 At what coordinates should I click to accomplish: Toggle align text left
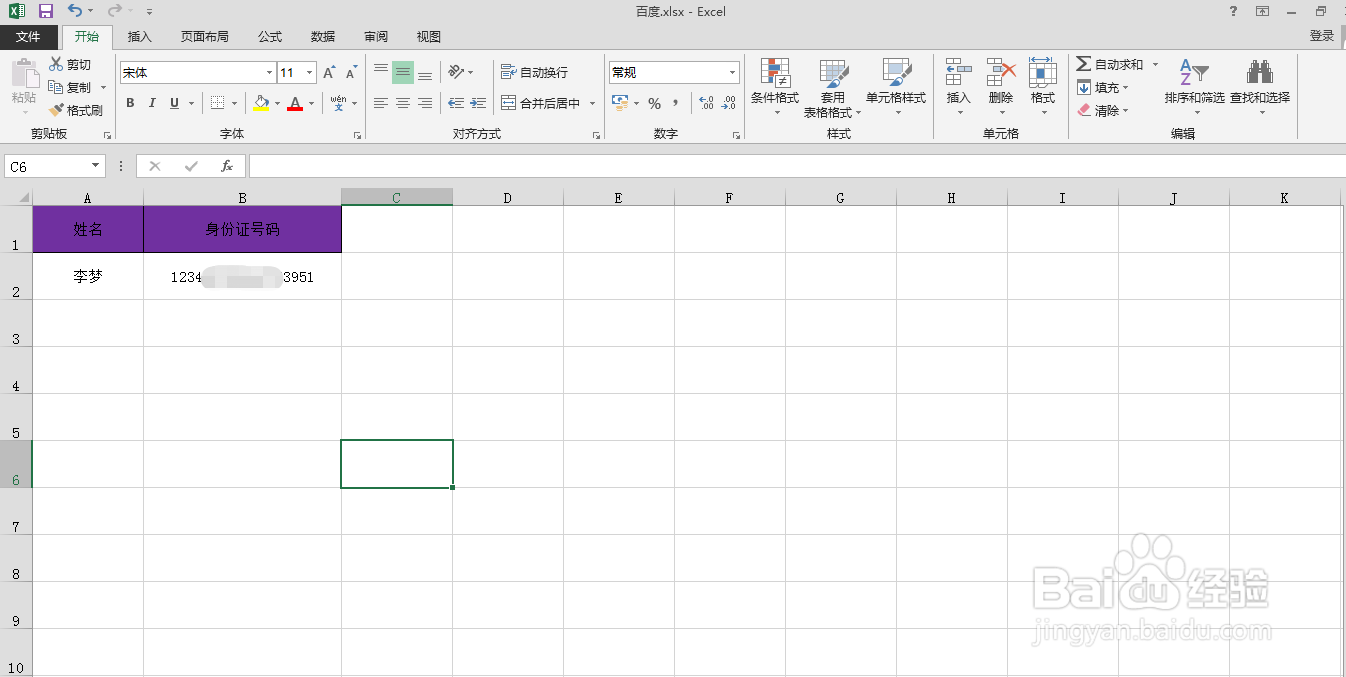tap(381, 103)
